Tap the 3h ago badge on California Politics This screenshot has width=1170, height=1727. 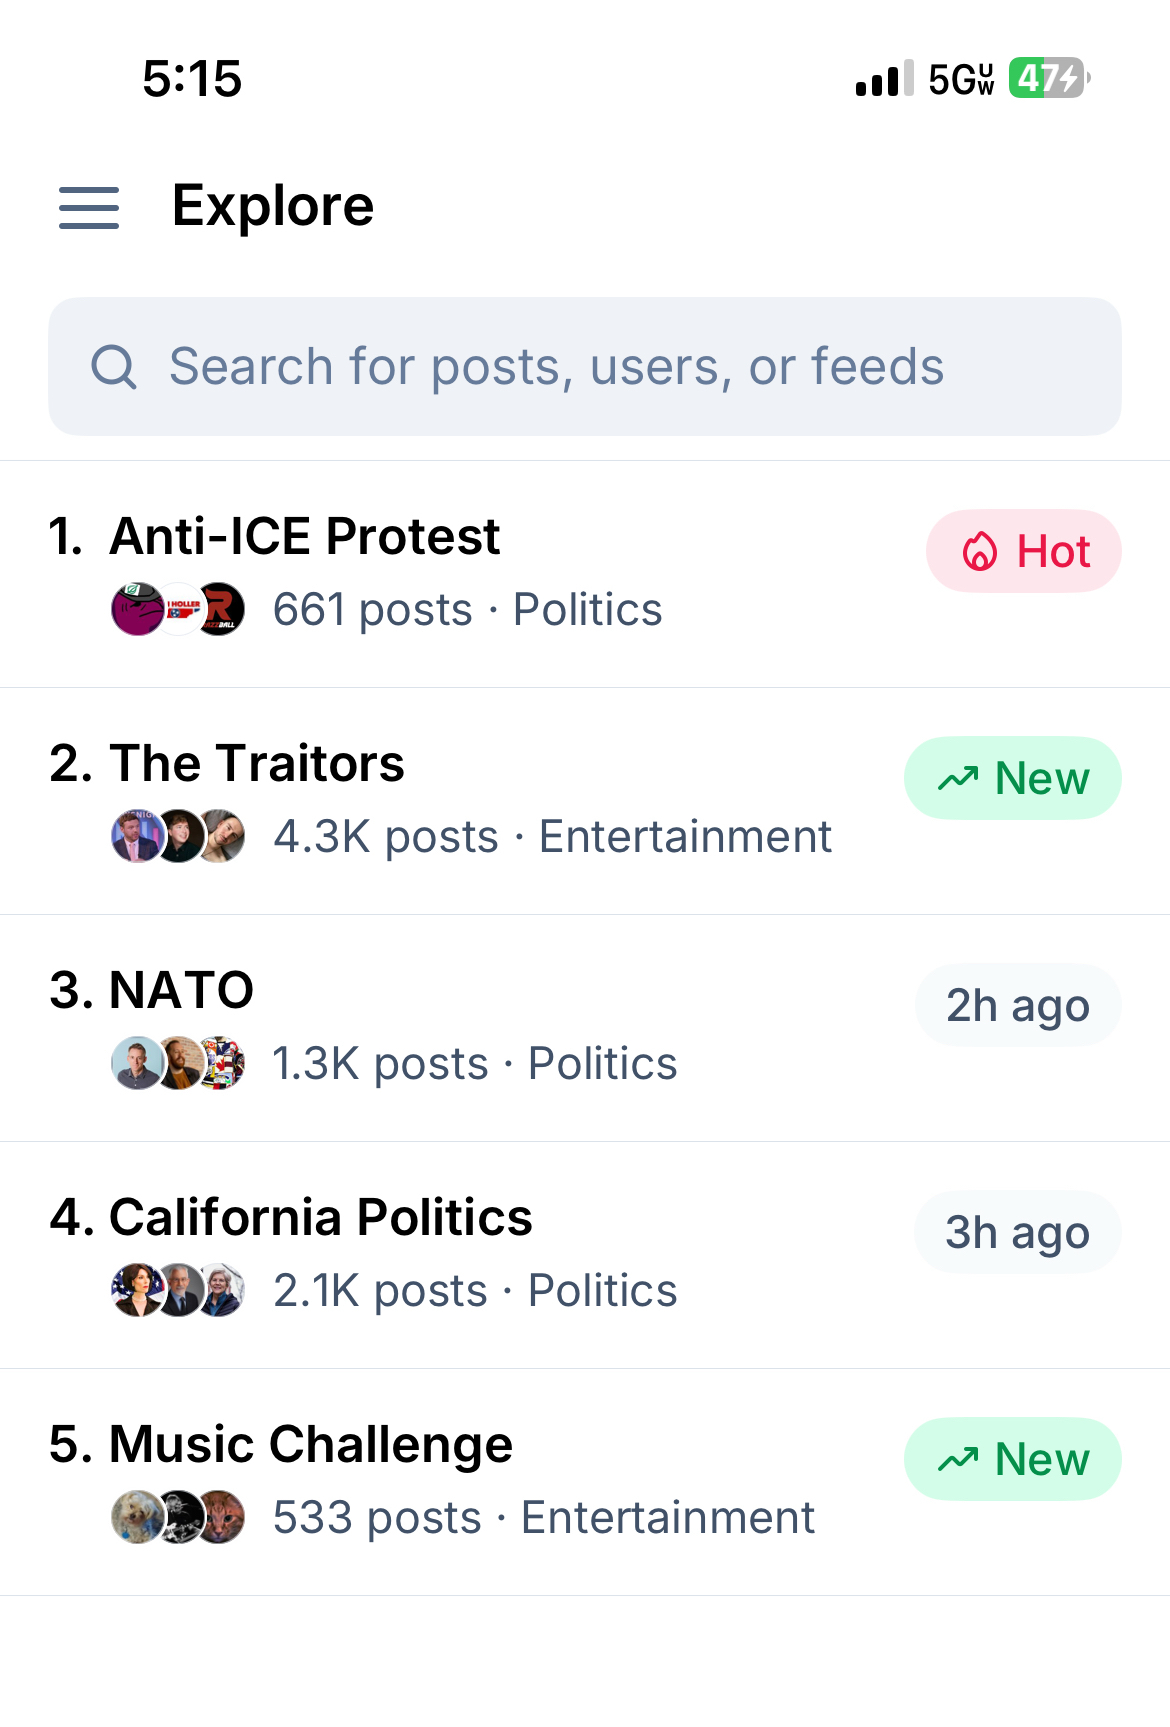[1017, 1233]
